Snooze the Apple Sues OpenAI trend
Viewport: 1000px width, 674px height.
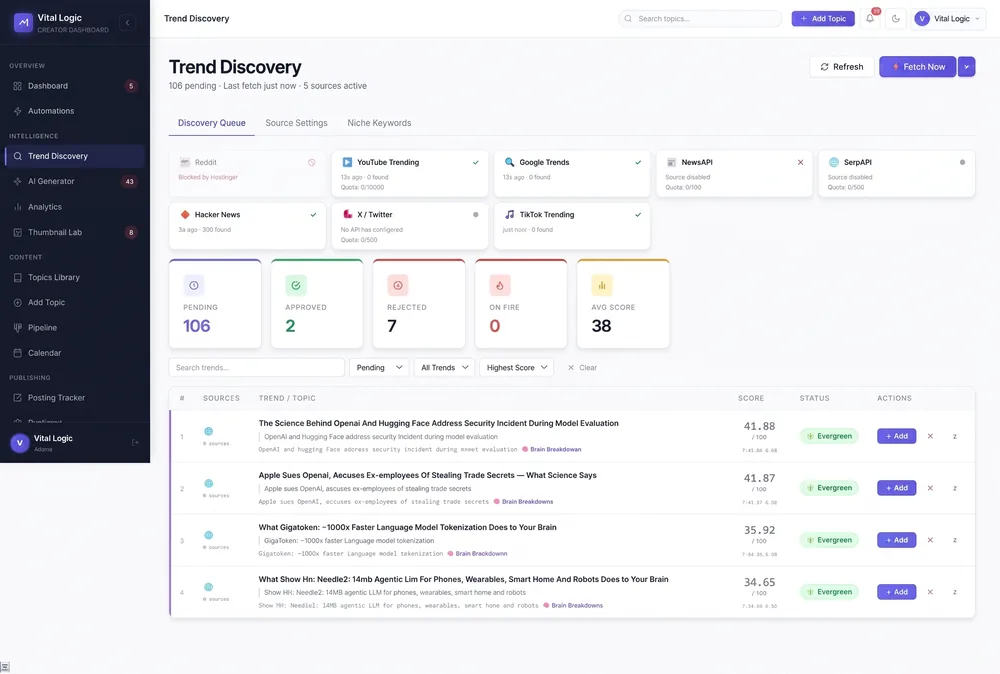point(955,488)
